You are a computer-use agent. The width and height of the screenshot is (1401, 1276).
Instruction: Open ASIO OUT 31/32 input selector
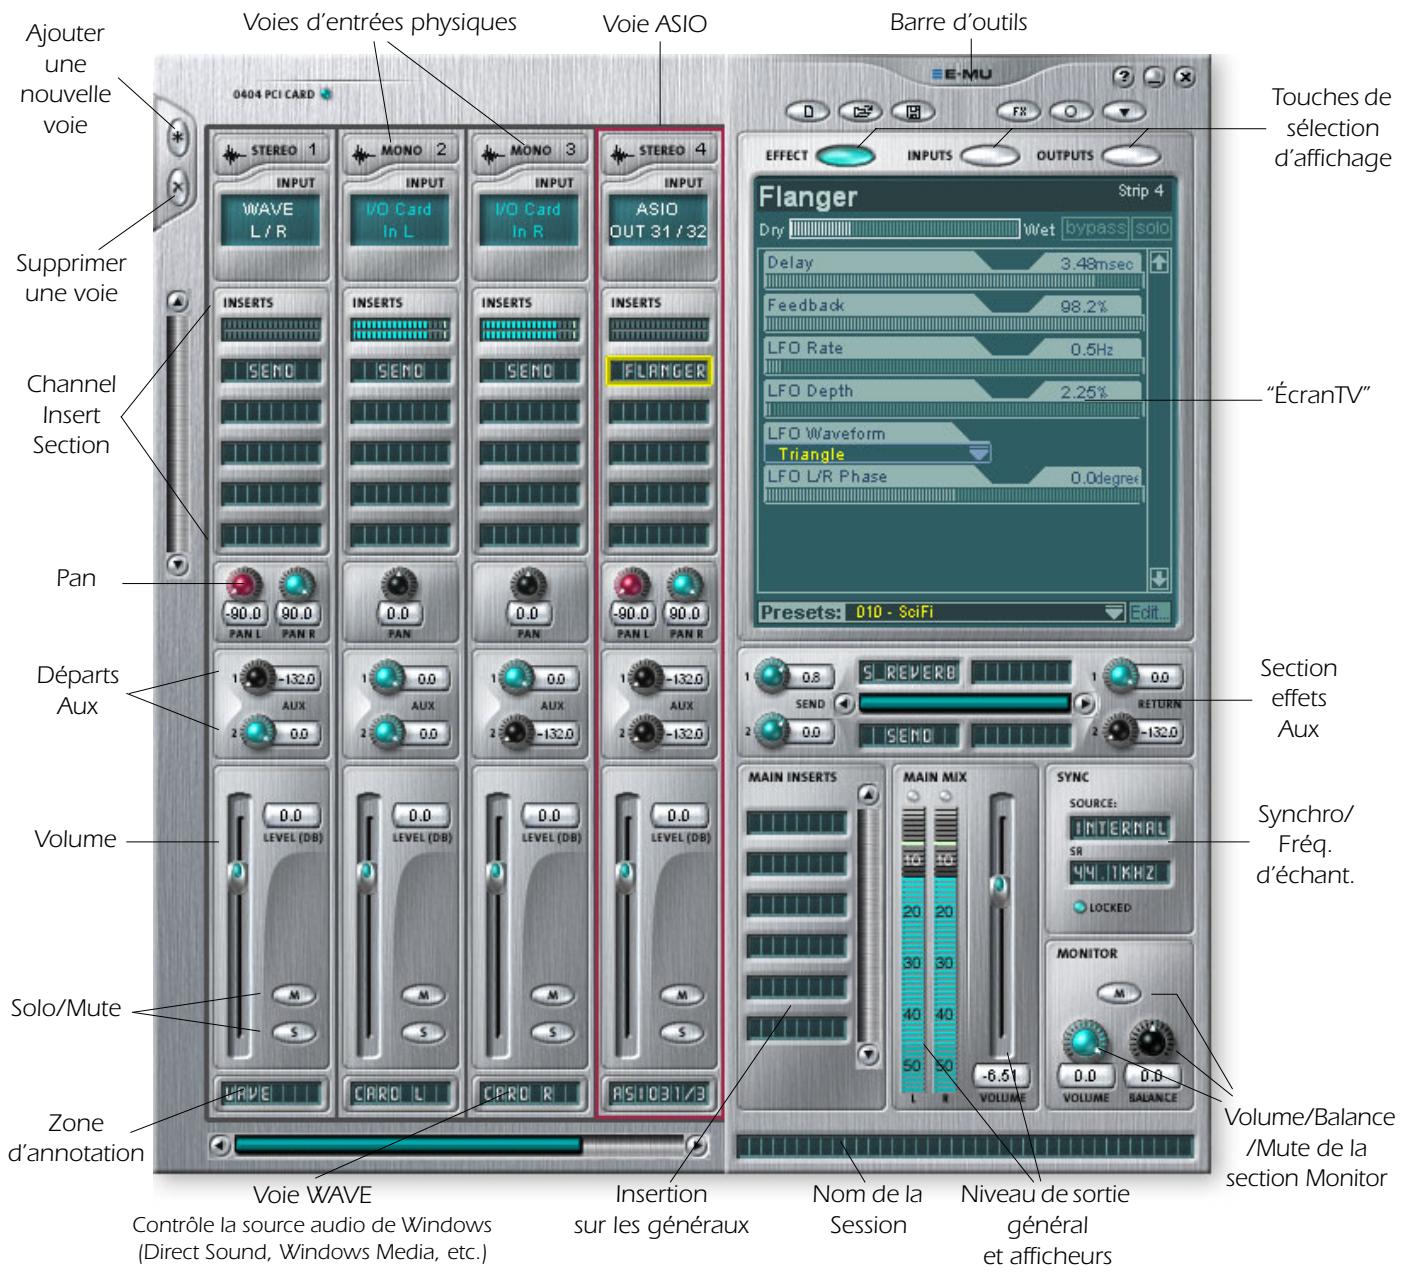point(658,221)
